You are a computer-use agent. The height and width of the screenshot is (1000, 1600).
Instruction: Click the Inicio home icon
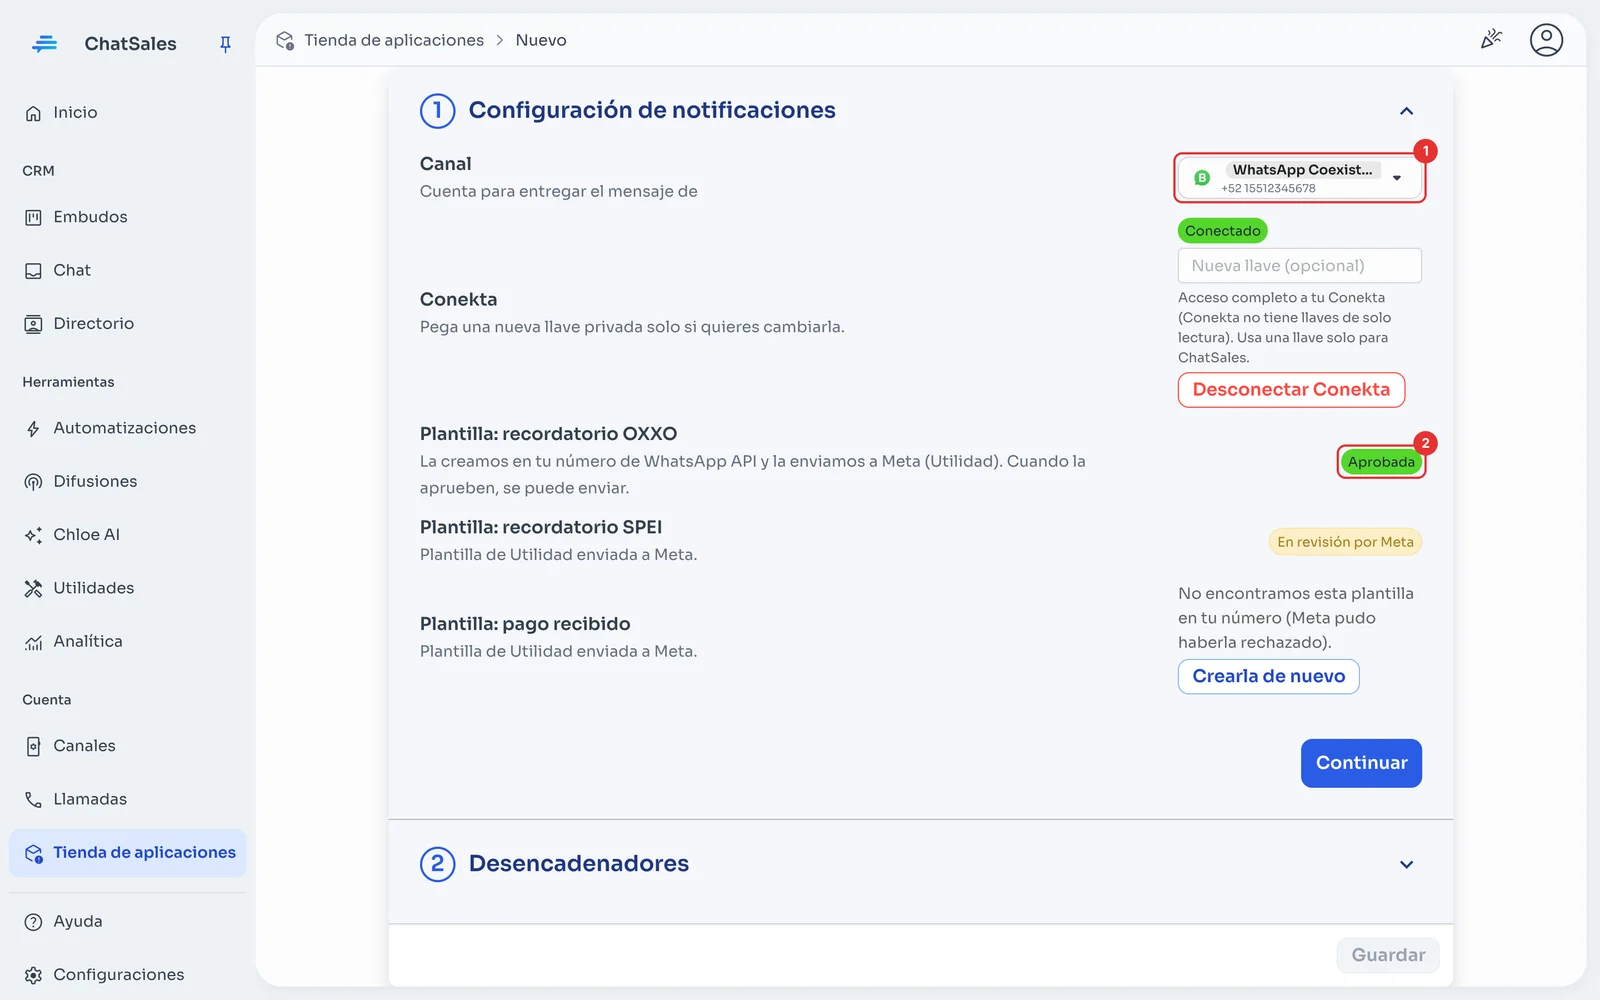(33, 113)
